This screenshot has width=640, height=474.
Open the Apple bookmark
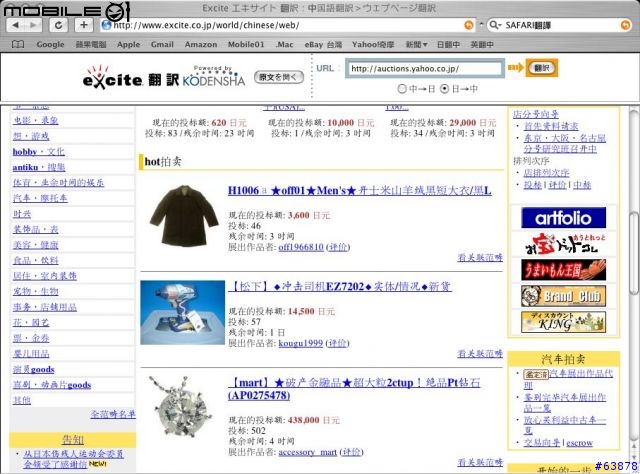click(128, 44)
